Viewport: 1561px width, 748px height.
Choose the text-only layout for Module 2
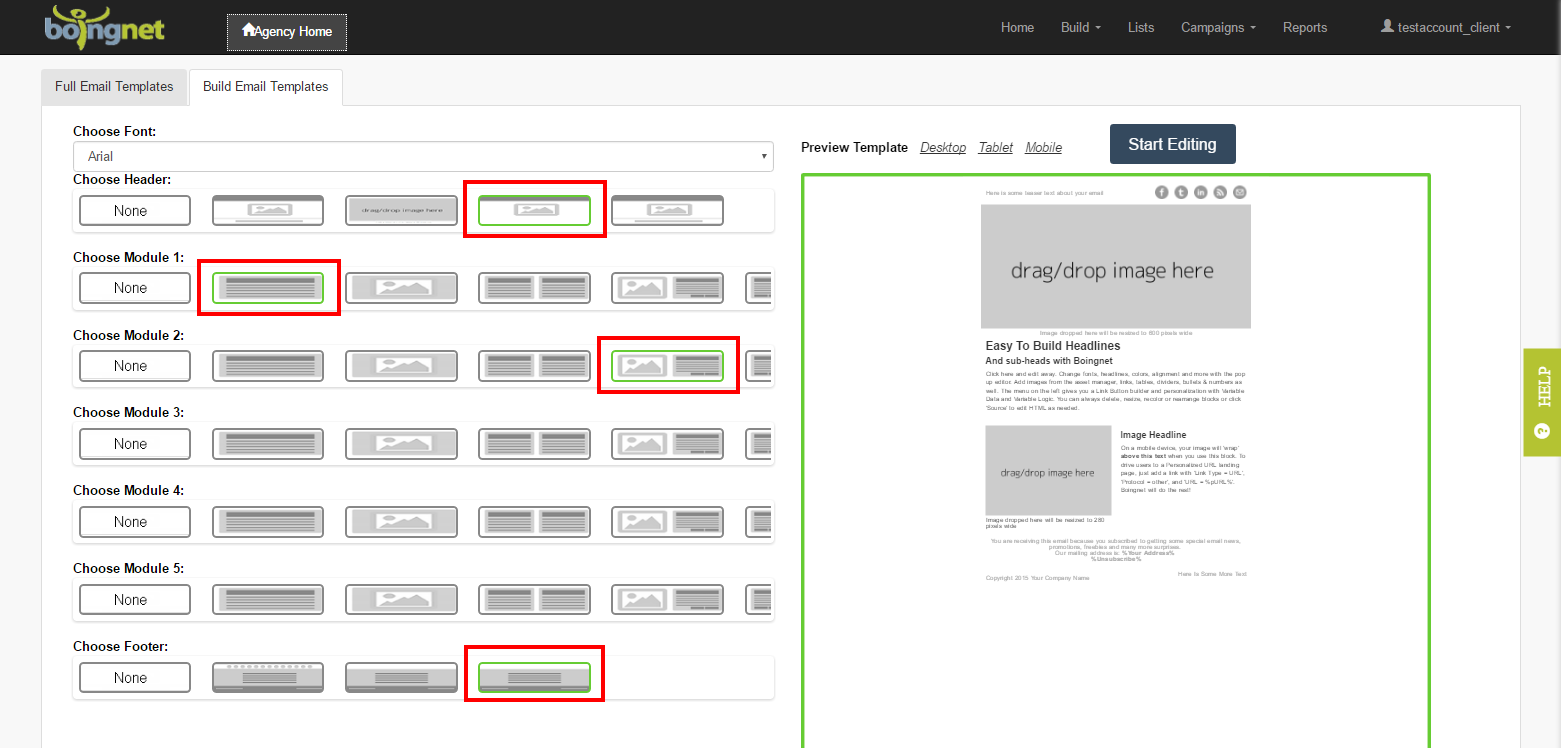pyautogui.click(x=268, y=366)
